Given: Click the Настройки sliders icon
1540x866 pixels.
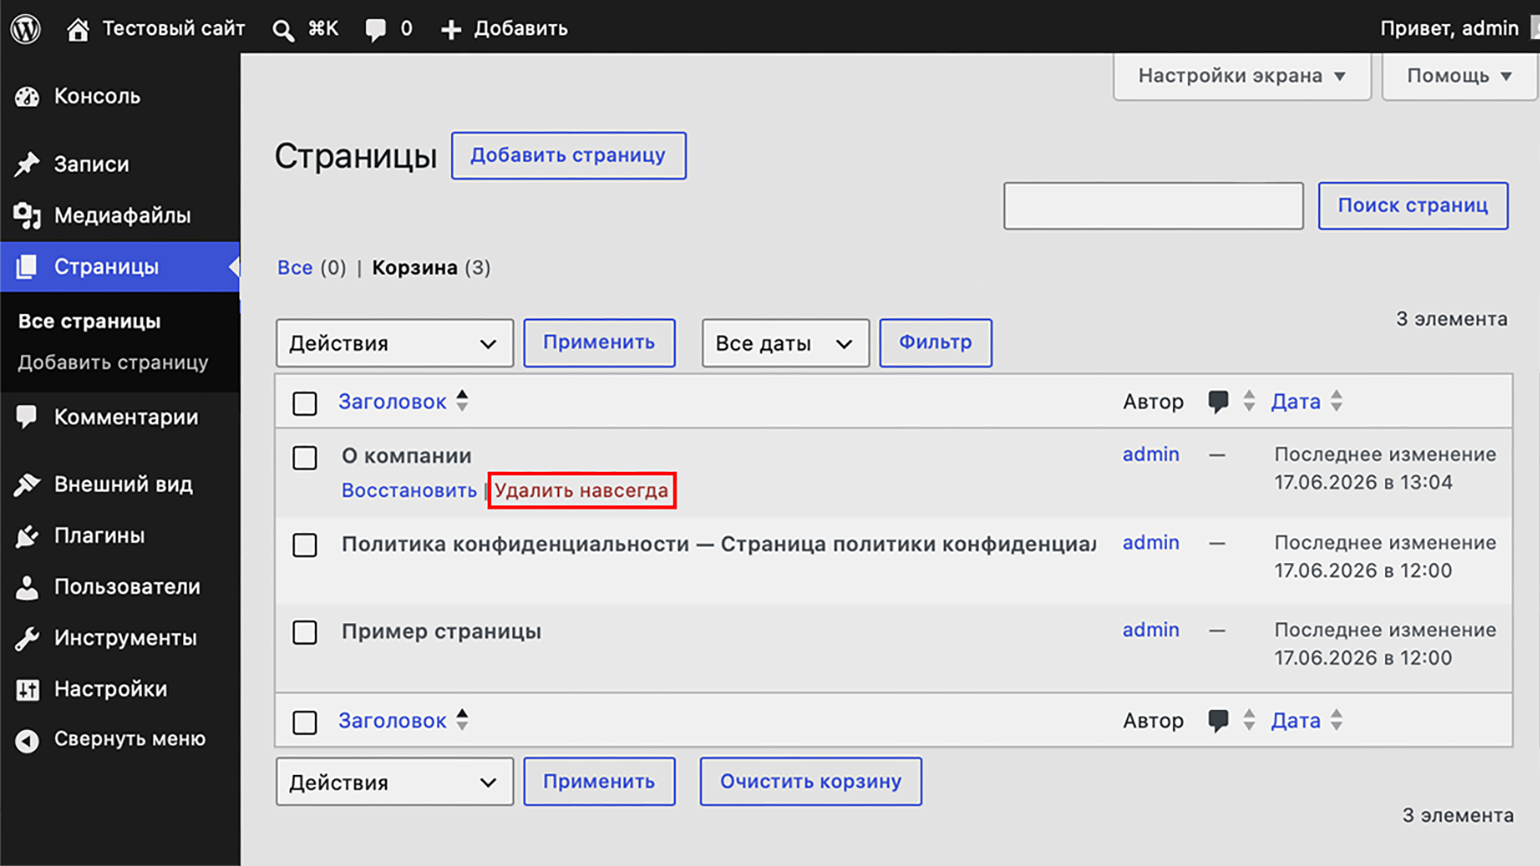Looking at the screenshot, I should [27, 689].
